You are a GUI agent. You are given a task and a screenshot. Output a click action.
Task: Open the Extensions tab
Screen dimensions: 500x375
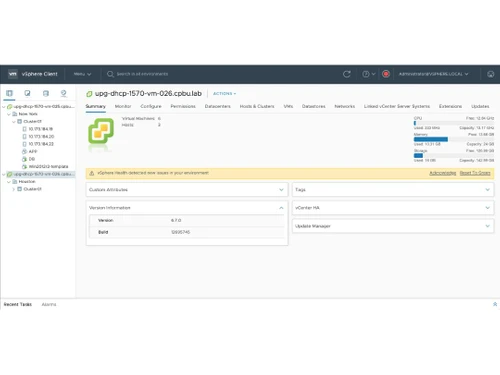point(450,106)
